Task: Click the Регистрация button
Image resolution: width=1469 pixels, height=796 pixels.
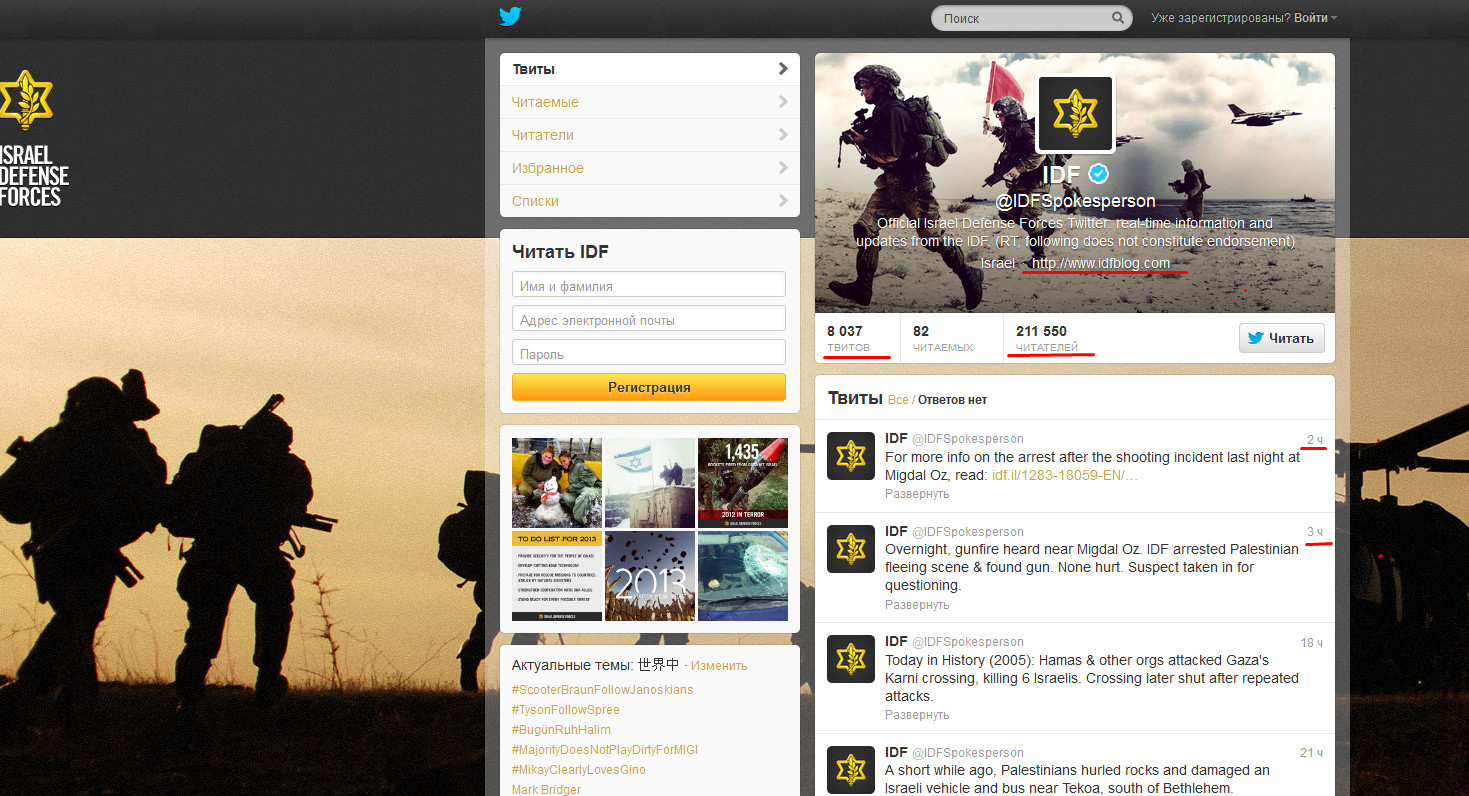Action: click(649, 387)
